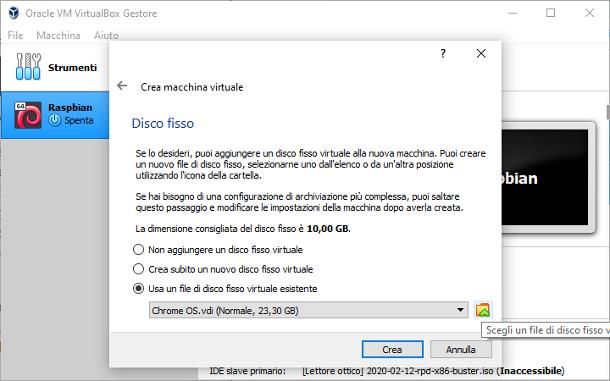Viewport: 610px width, 381px height.
Task: Select the Raspbian machine icon in the list
Action: pyautogui.click(x=28, y=115)
